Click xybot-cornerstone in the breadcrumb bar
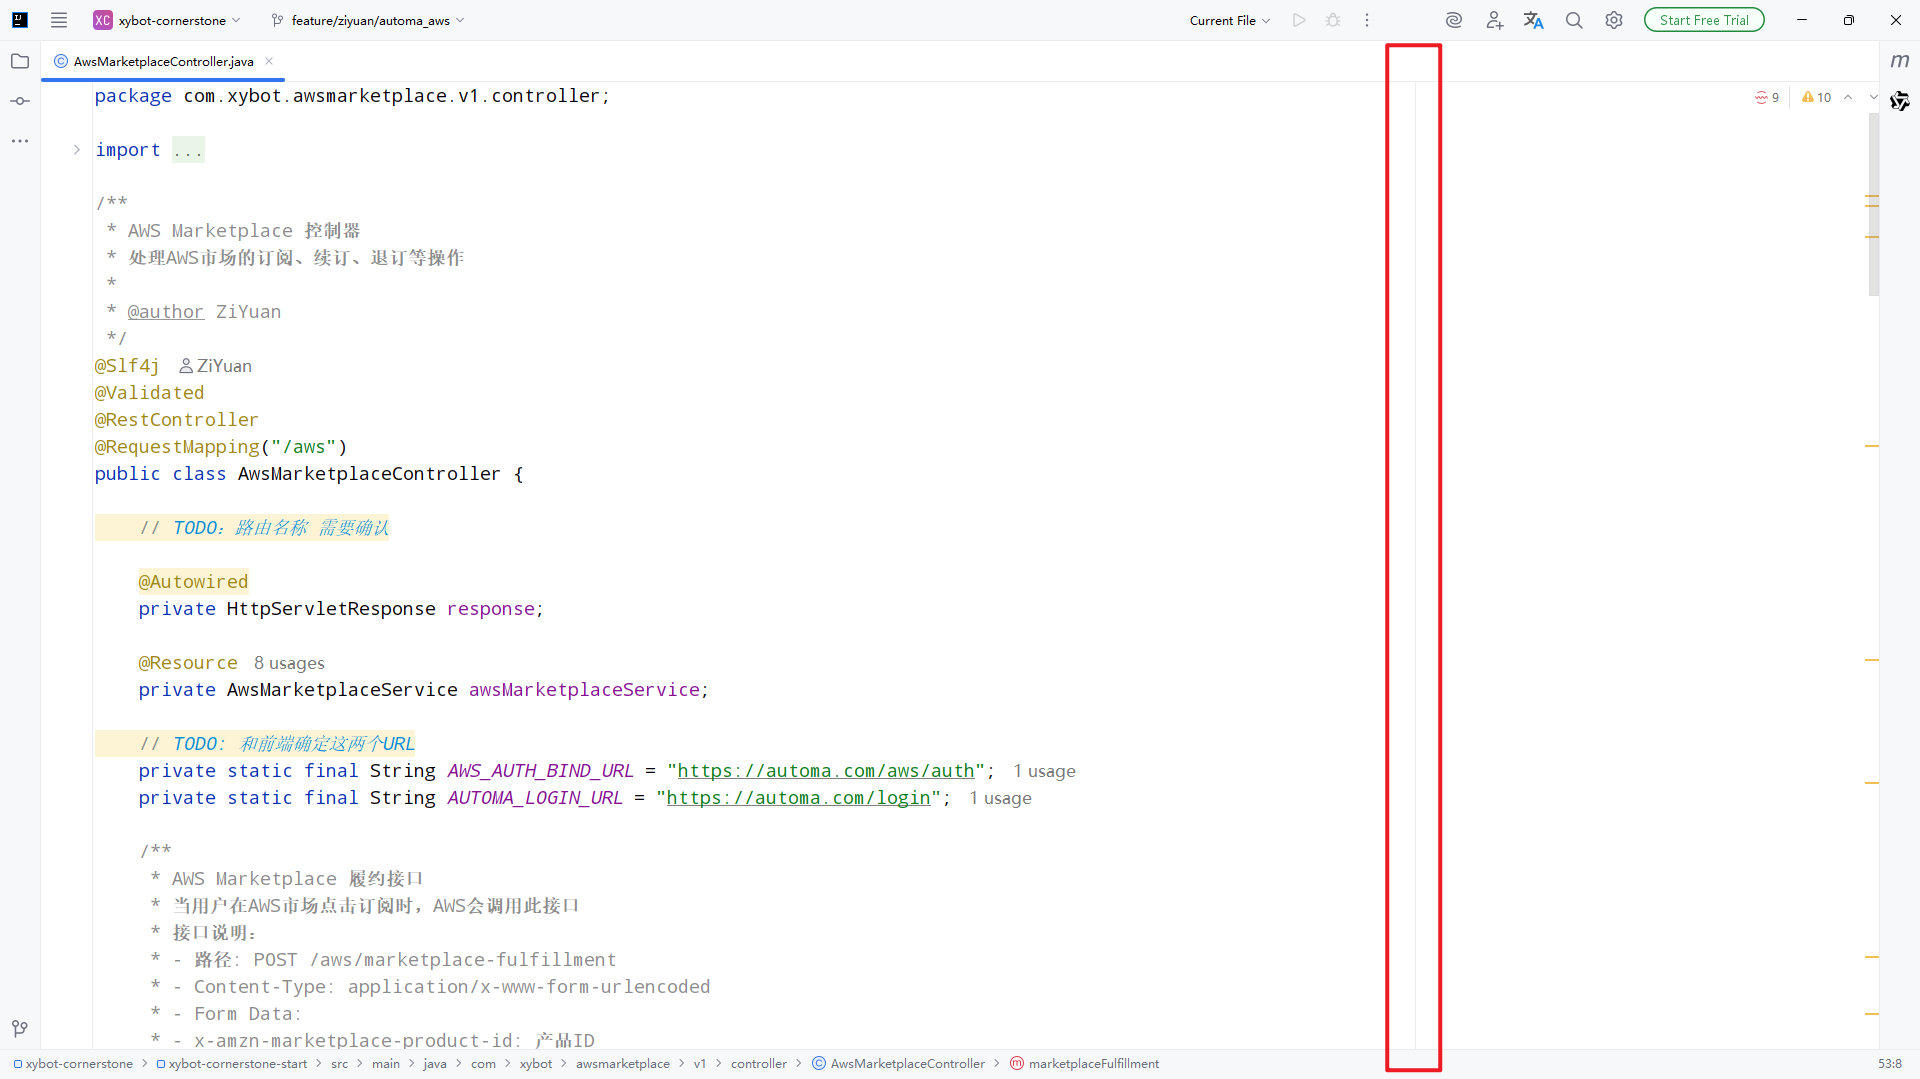1920x1079 pixels. click(x=73, y=1064)
